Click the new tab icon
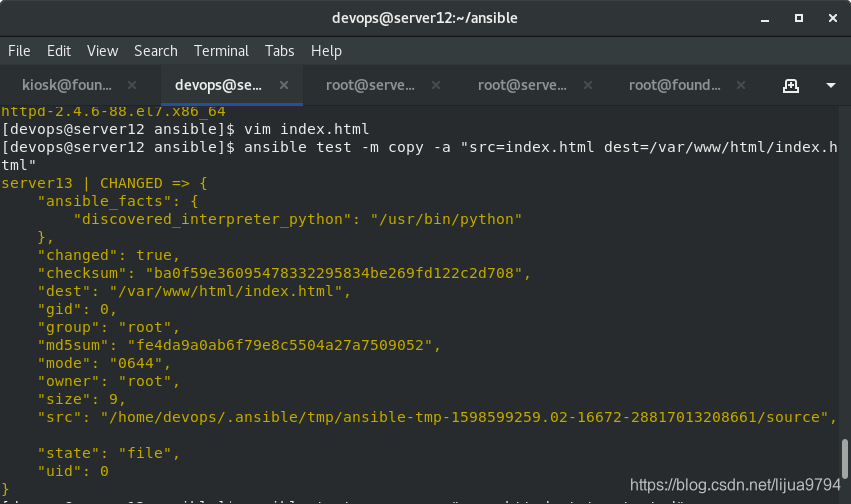Viewport: 851px width, 504px height. 791,85
